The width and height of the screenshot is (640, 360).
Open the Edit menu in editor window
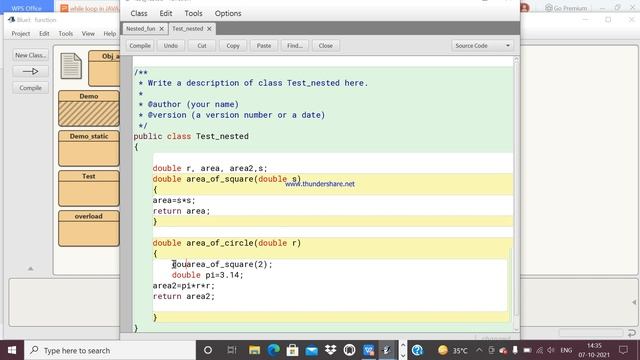pos(166,13)
